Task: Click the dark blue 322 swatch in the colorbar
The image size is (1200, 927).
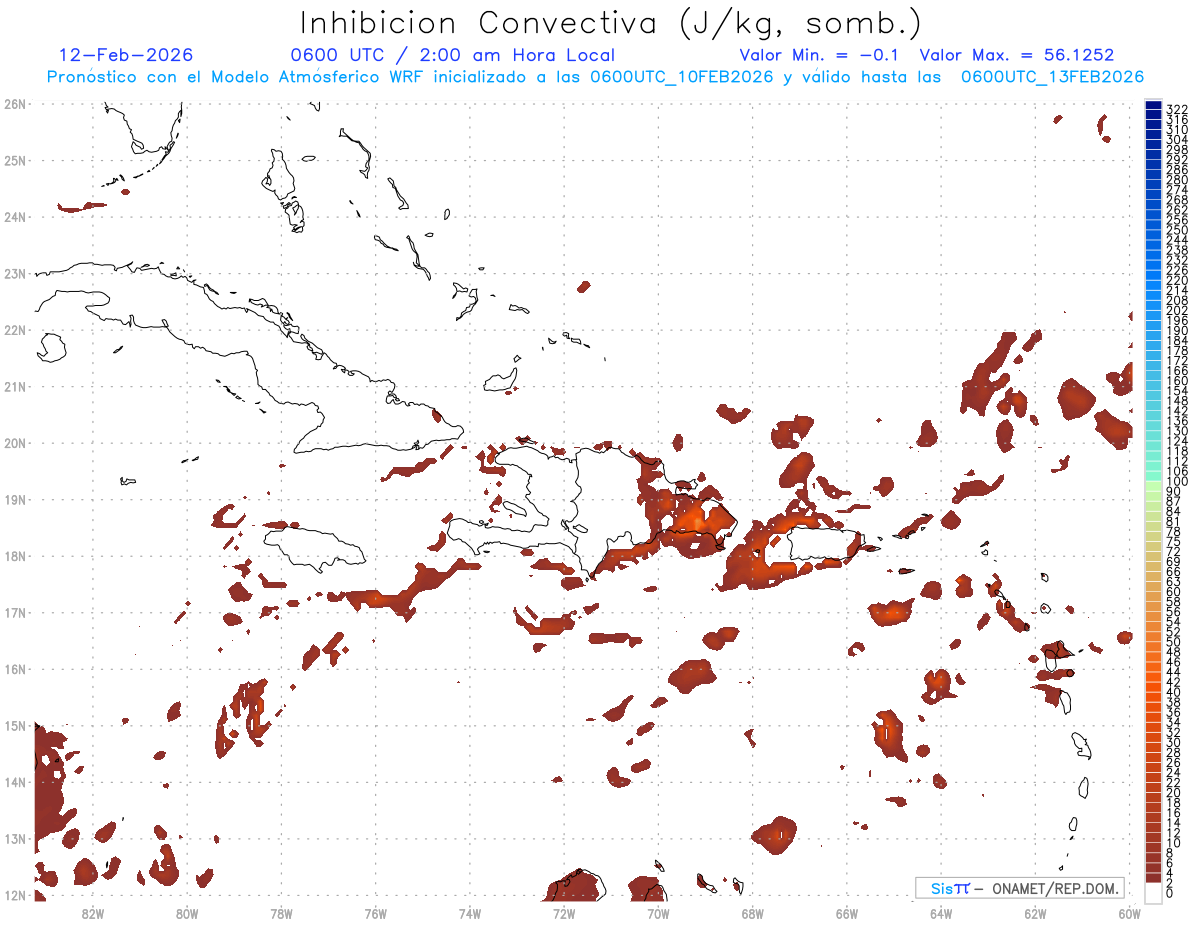Action: 1153,106
